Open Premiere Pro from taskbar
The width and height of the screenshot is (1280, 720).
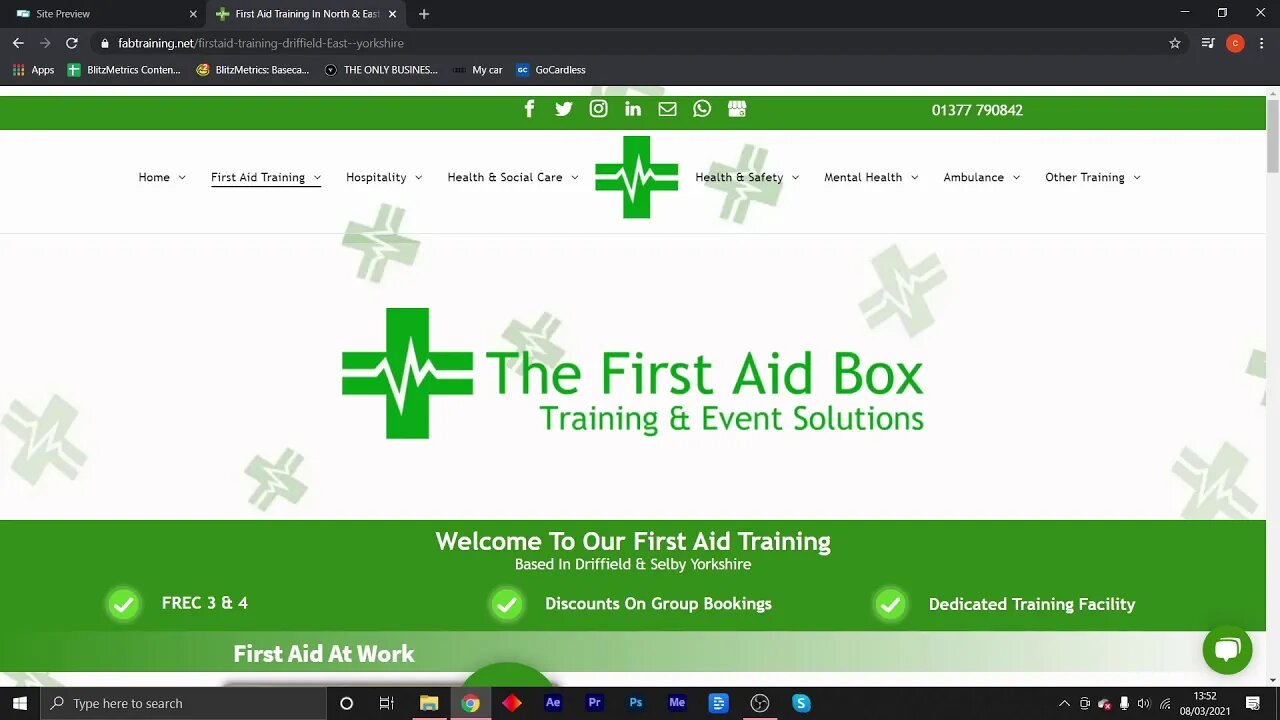pyautogui.click(x=594, y=703)
